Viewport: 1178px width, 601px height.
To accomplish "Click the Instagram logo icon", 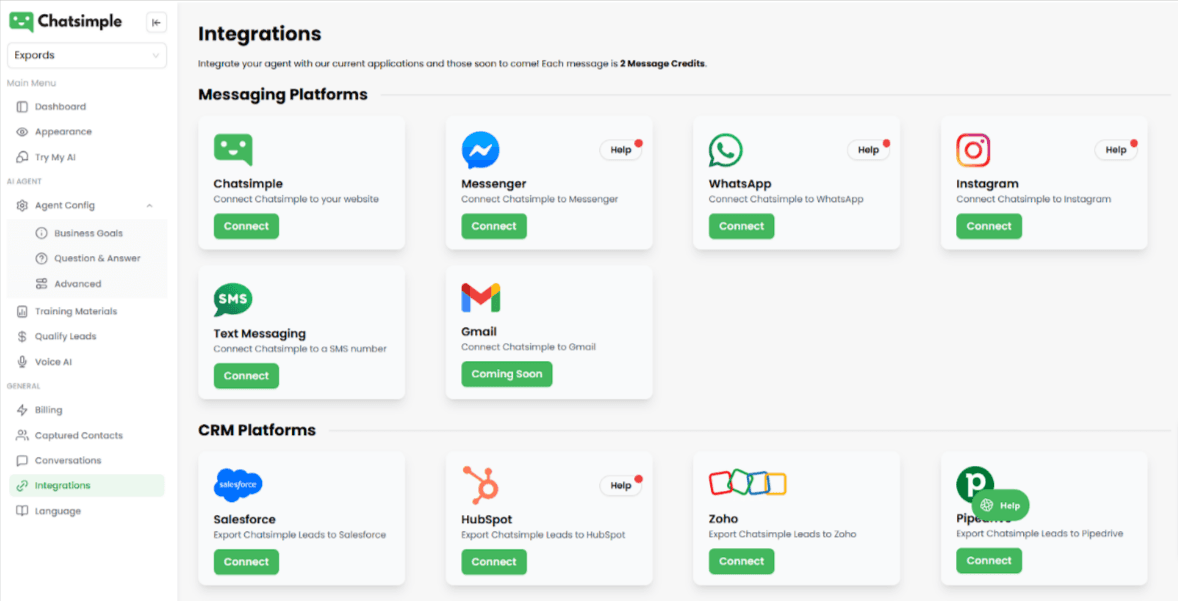I will click(973, 150).
